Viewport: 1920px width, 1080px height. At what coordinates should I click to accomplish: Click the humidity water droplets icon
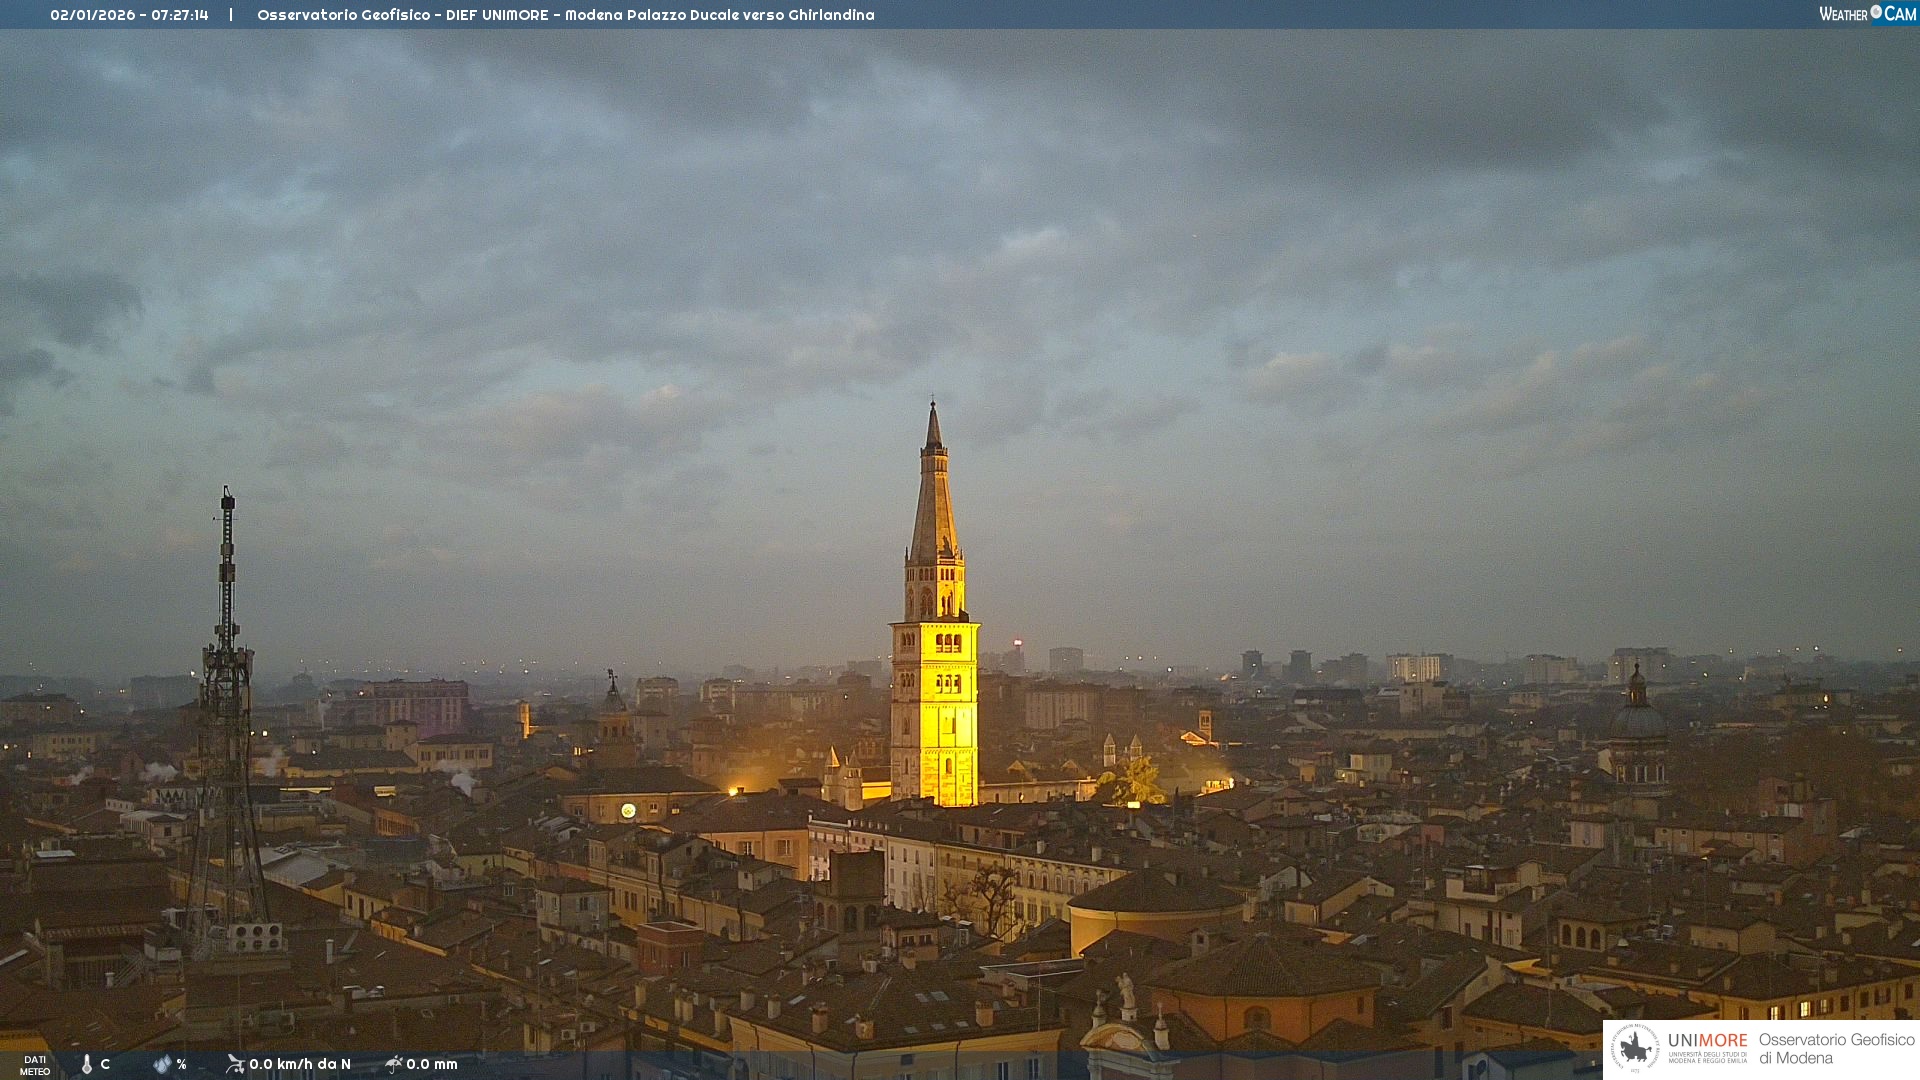(162, 1064)
